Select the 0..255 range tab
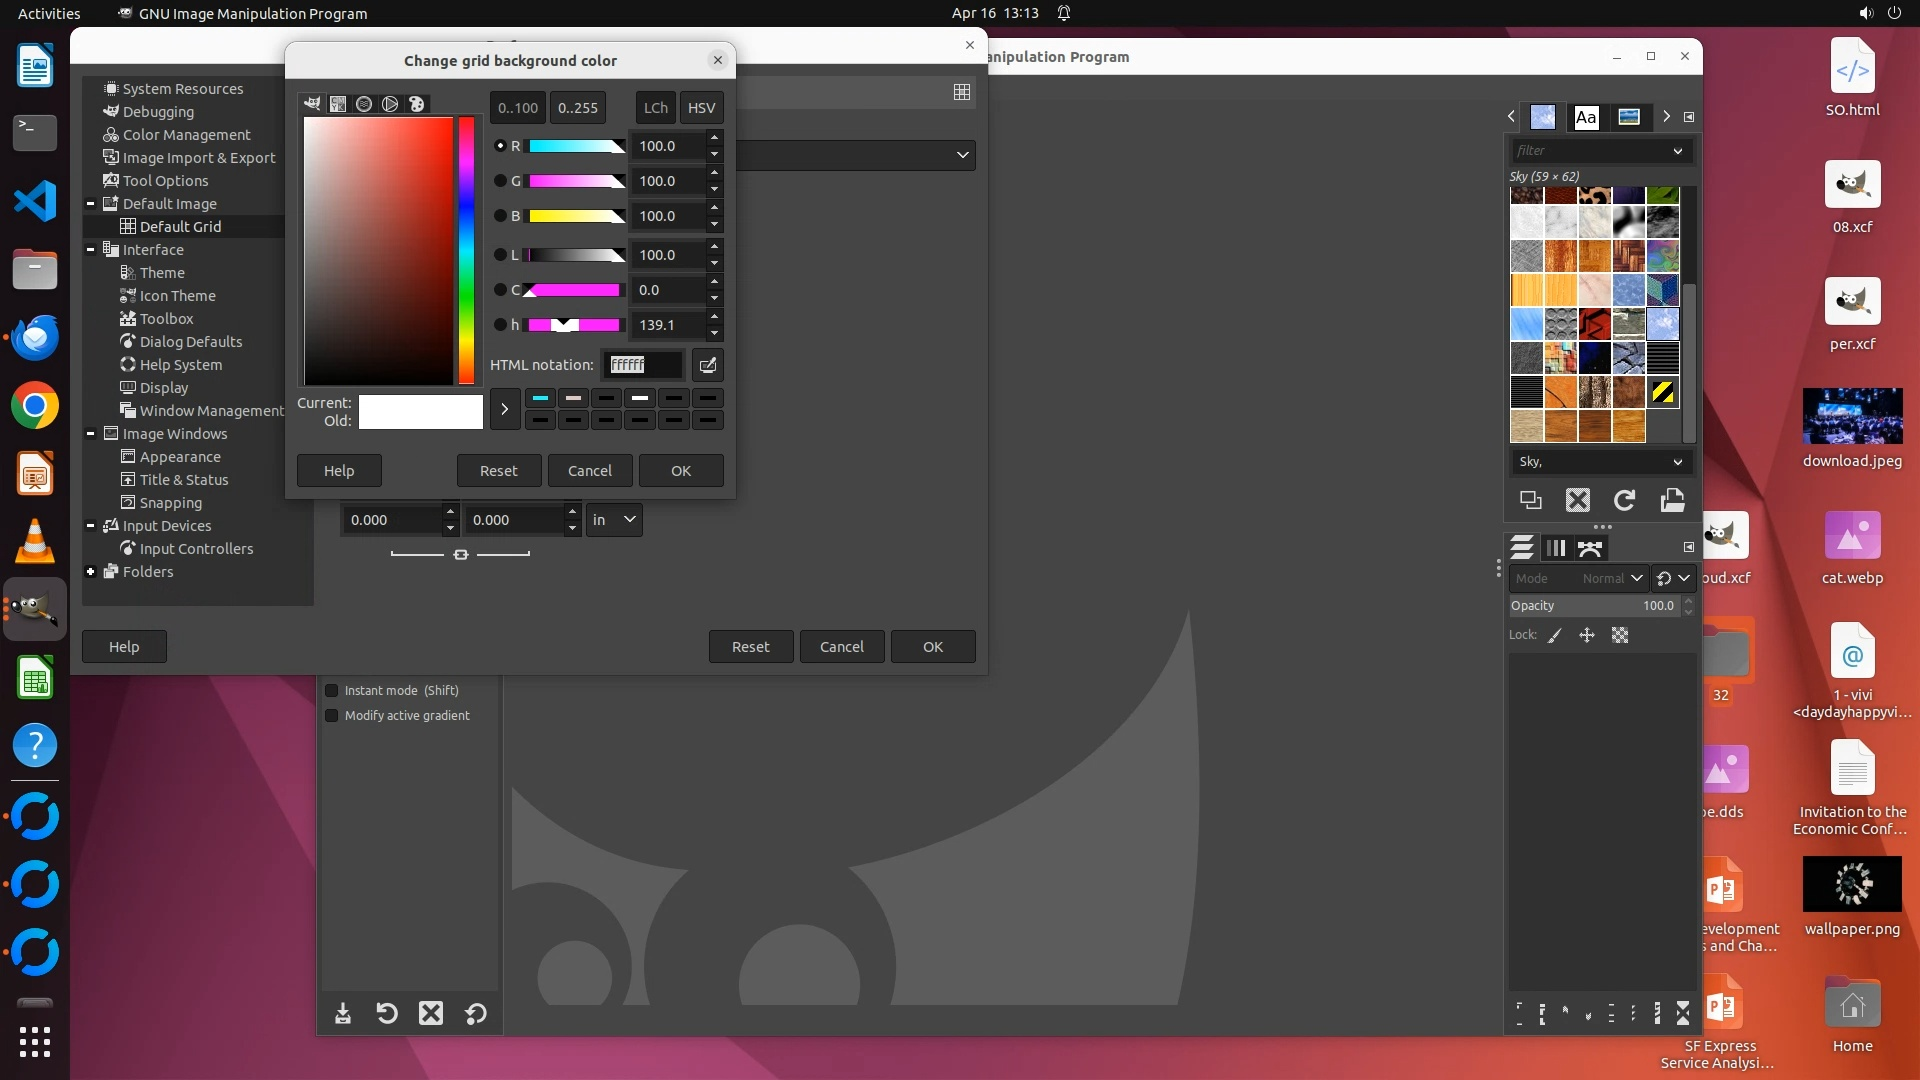 click(577, 108)
